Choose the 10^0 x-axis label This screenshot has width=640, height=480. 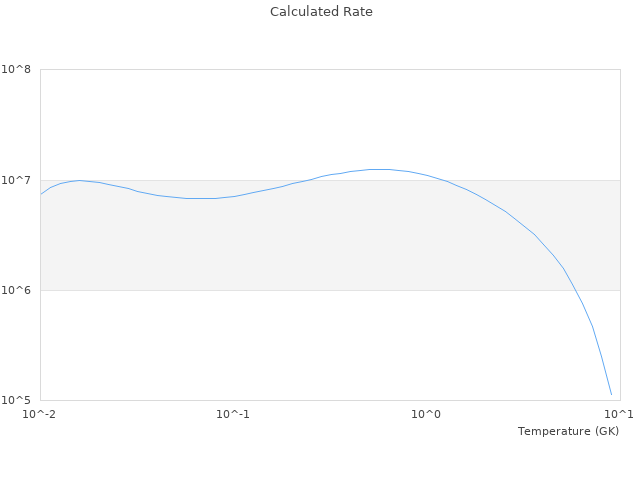point(427,414)
